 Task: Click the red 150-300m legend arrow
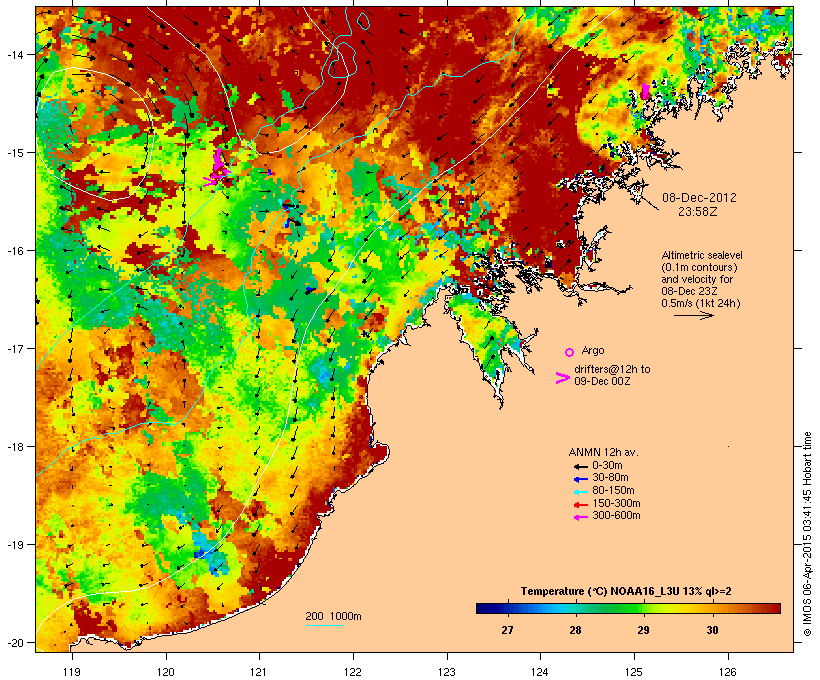pos(581,504)
